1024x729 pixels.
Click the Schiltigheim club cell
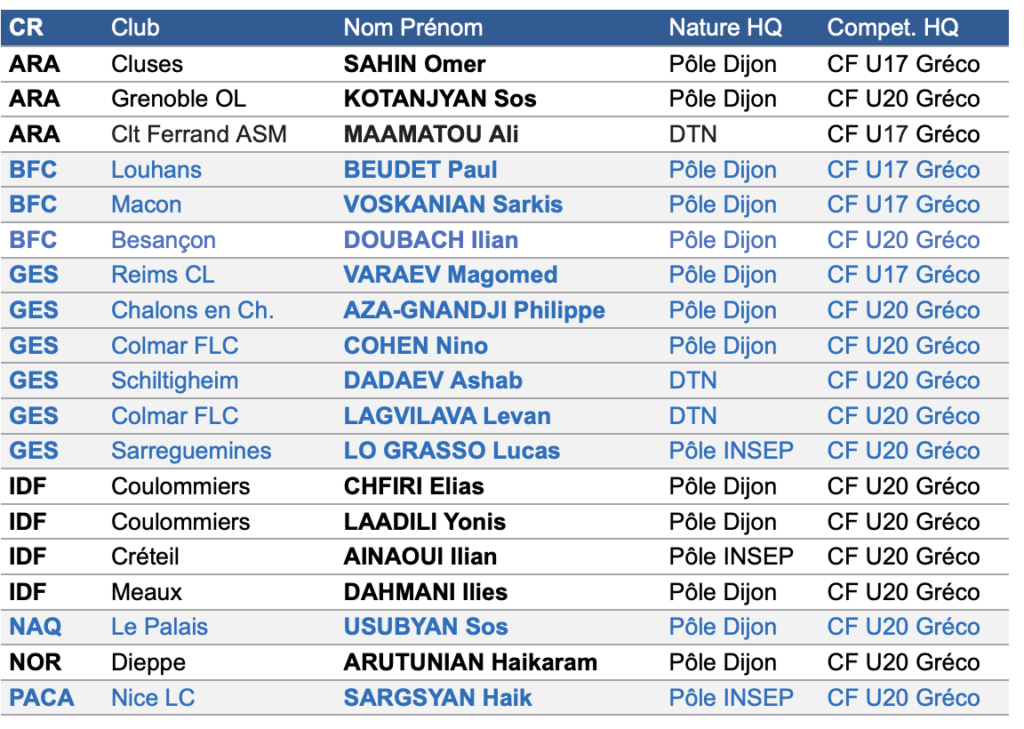175,381
